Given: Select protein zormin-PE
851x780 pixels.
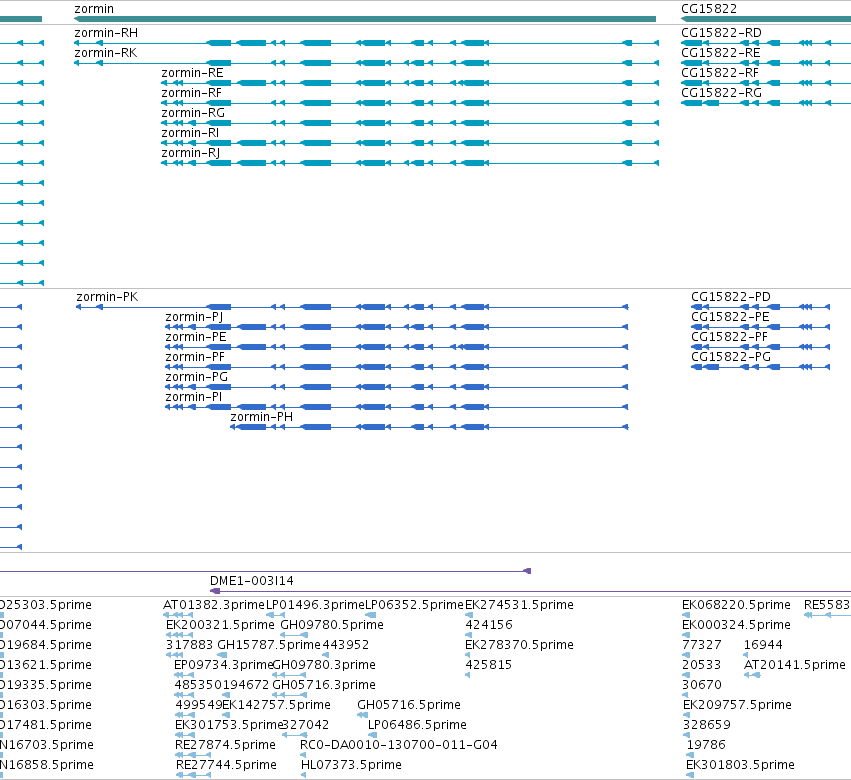Looking at the screenshot, I should click(195, 338).
